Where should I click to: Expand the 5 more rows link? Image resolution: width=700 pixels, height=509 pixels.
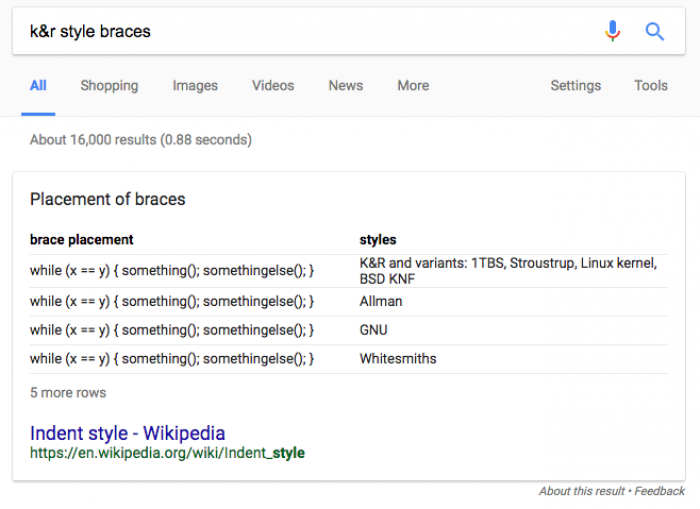click(x=68, y=392)
